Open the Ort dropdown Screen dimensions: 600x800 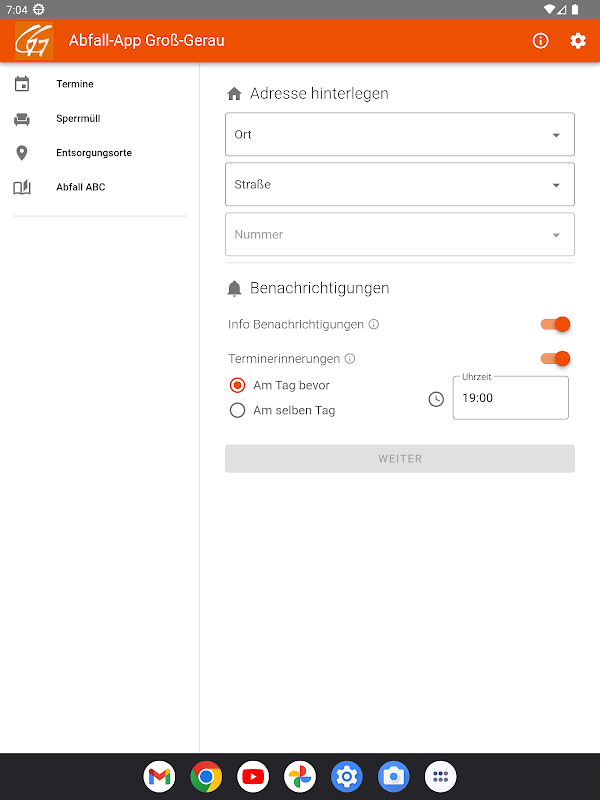click(400, 134)
